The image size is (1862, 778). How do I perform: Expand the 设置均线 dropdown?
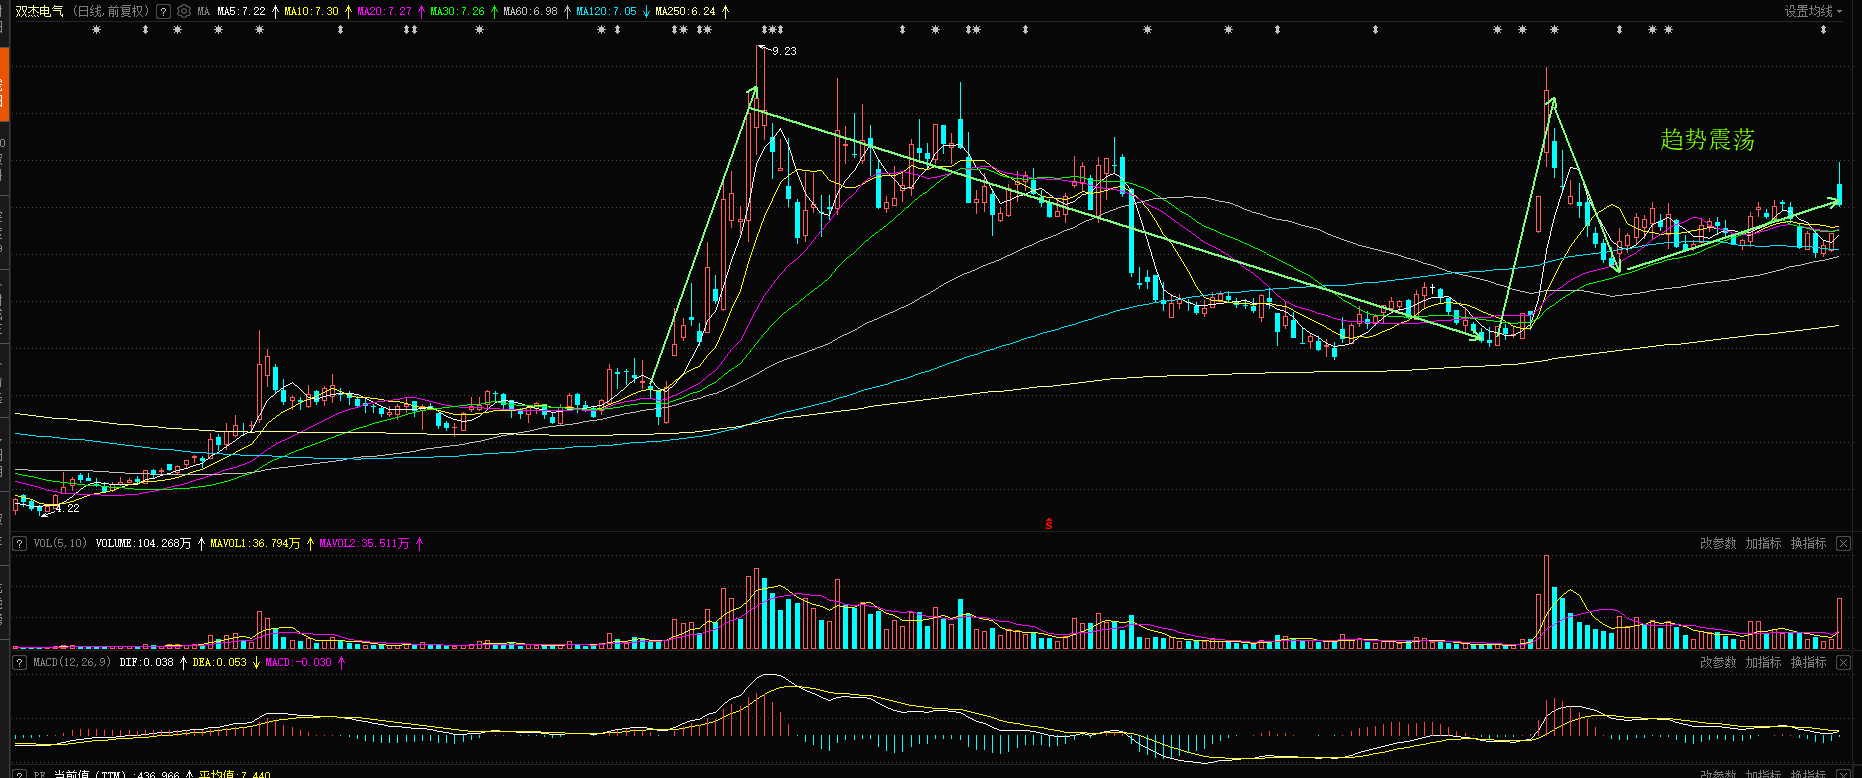pyautogui.click(x=1813, y=12)
